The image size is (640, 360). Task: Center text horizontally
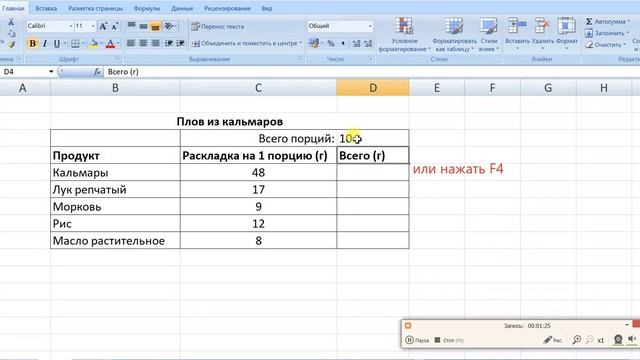143,43
